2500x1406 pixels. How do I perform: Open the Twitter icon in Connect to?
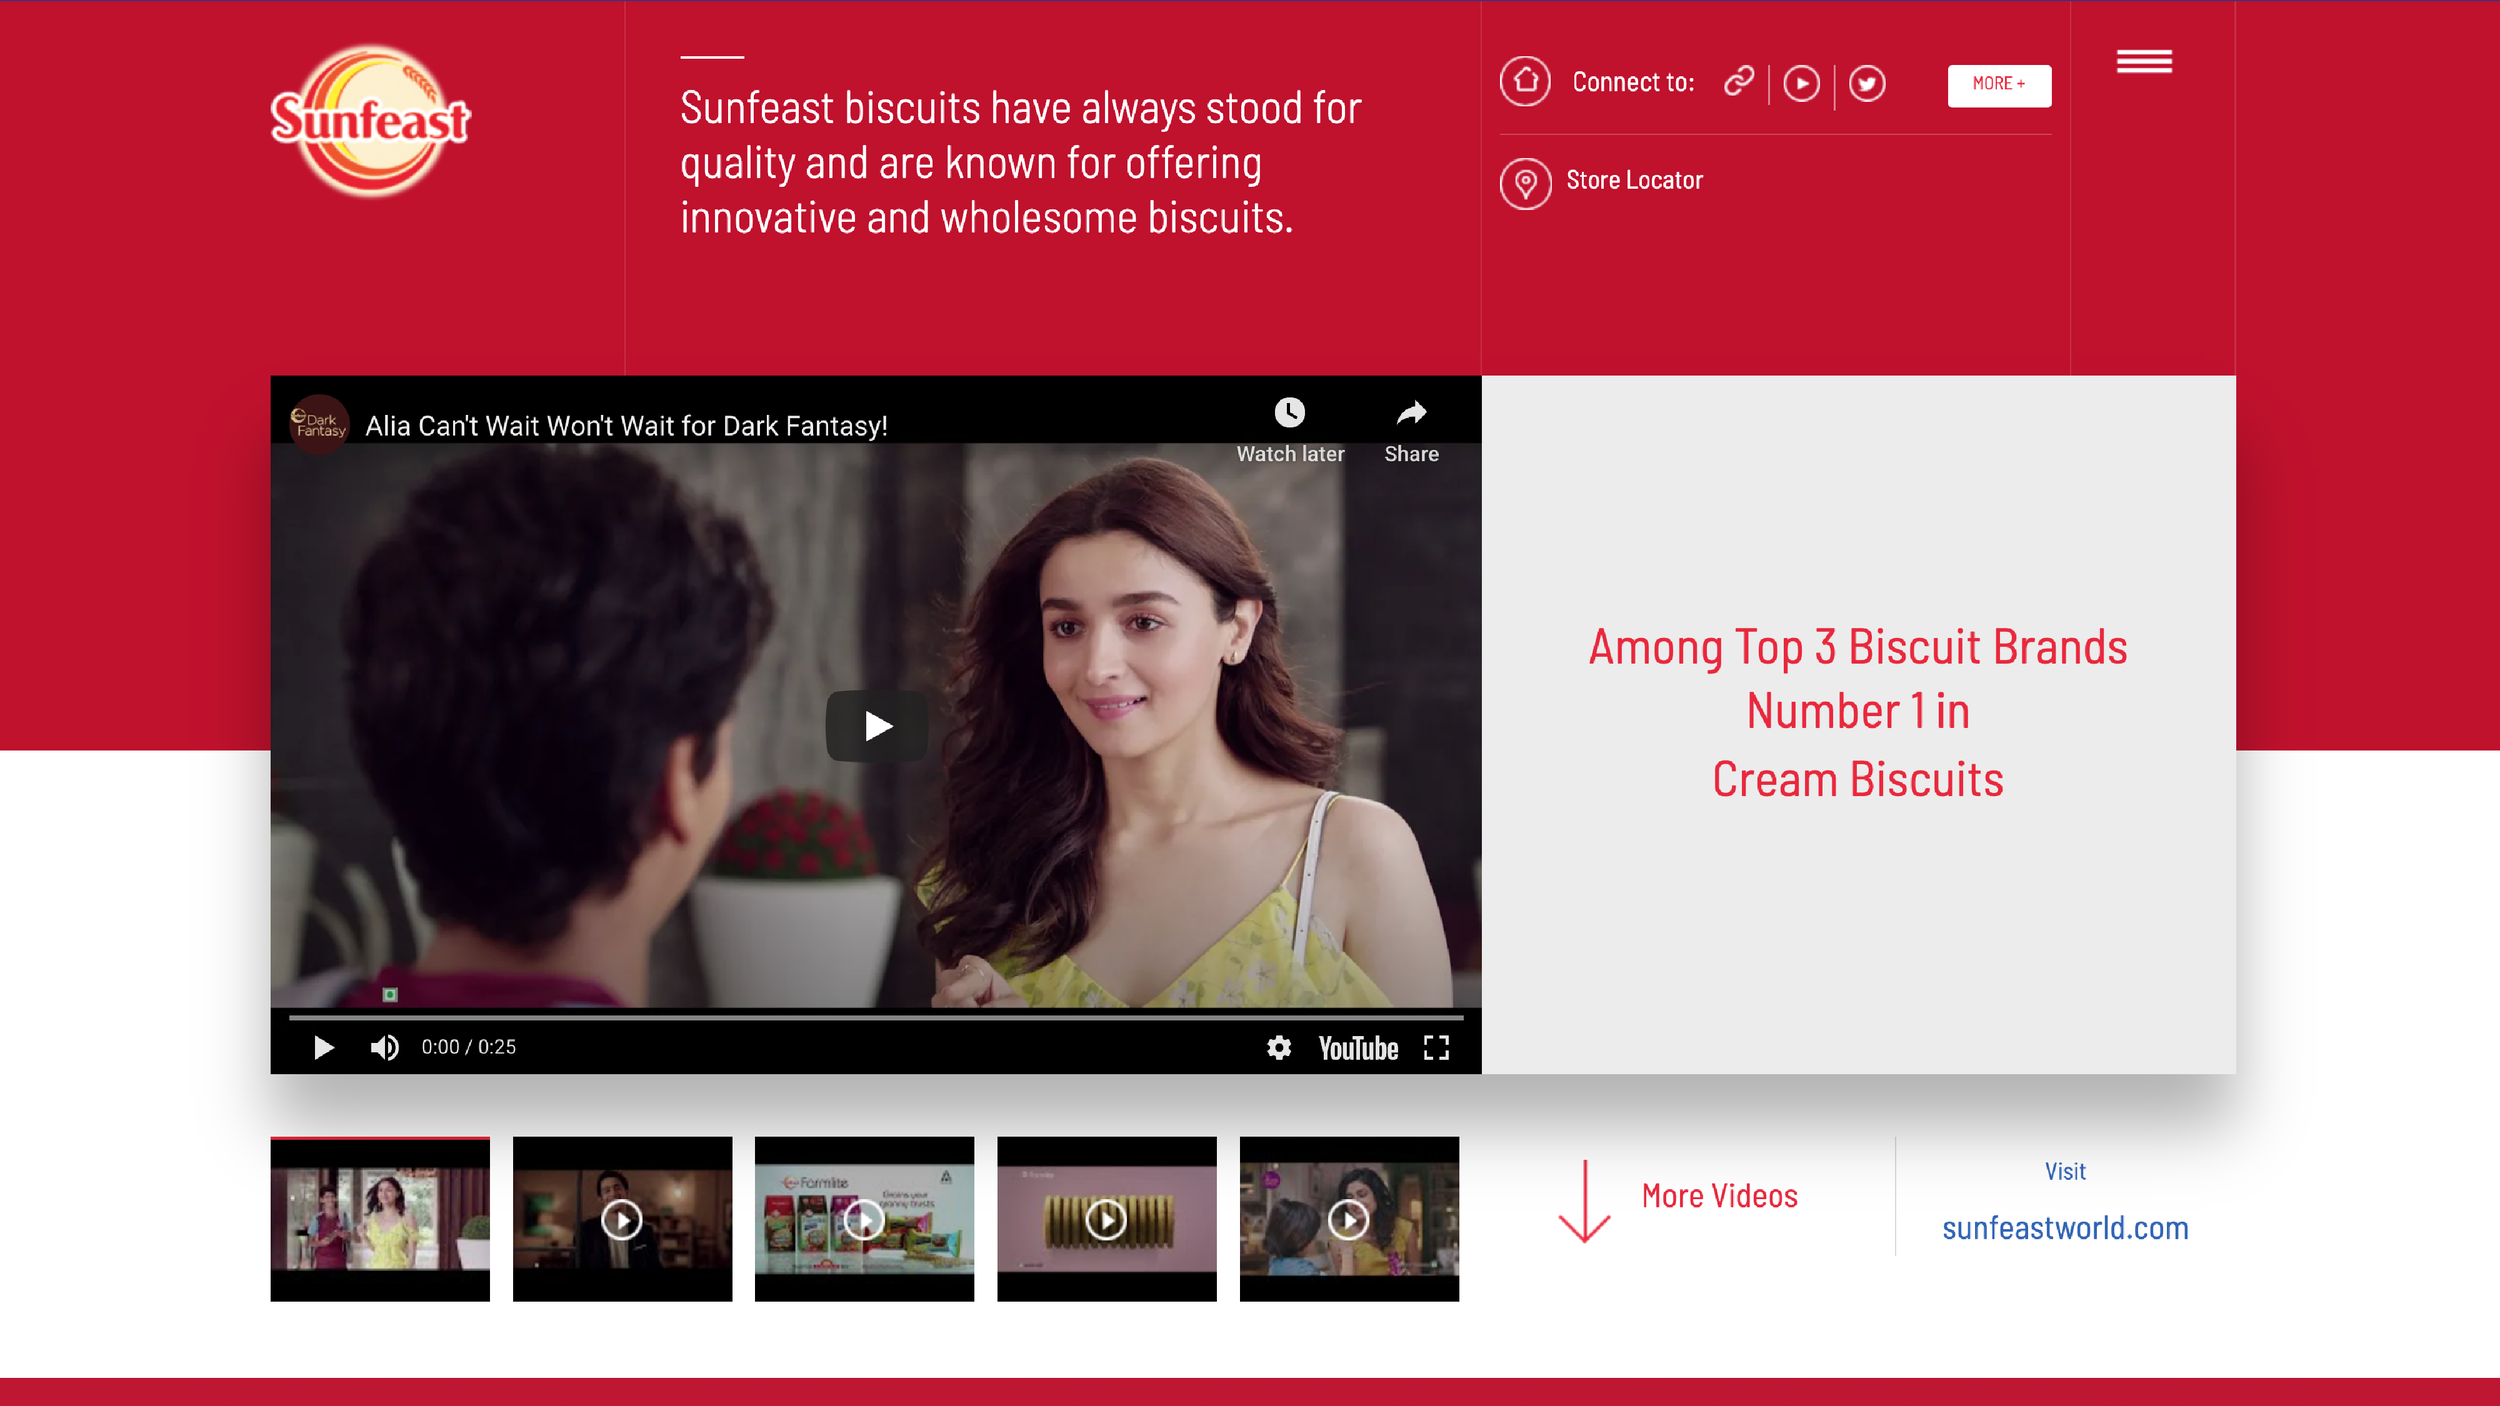(x=1867, y=83)
